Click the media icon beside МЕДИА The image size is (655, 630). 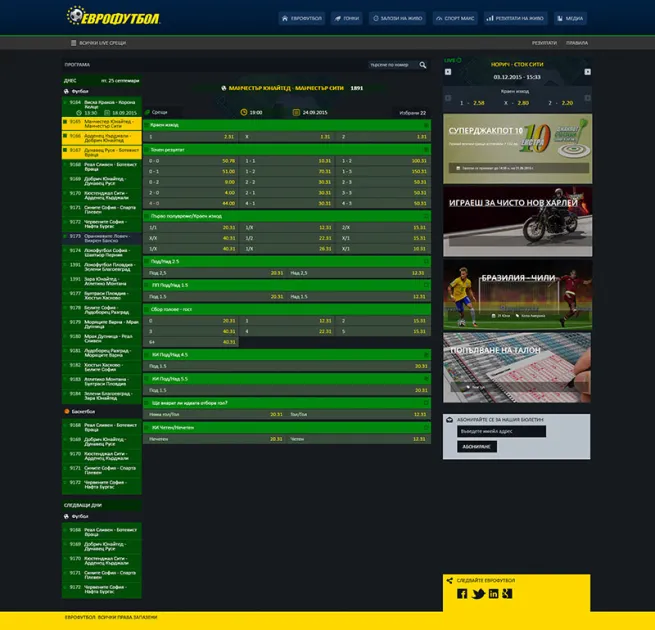coord(560,18)
